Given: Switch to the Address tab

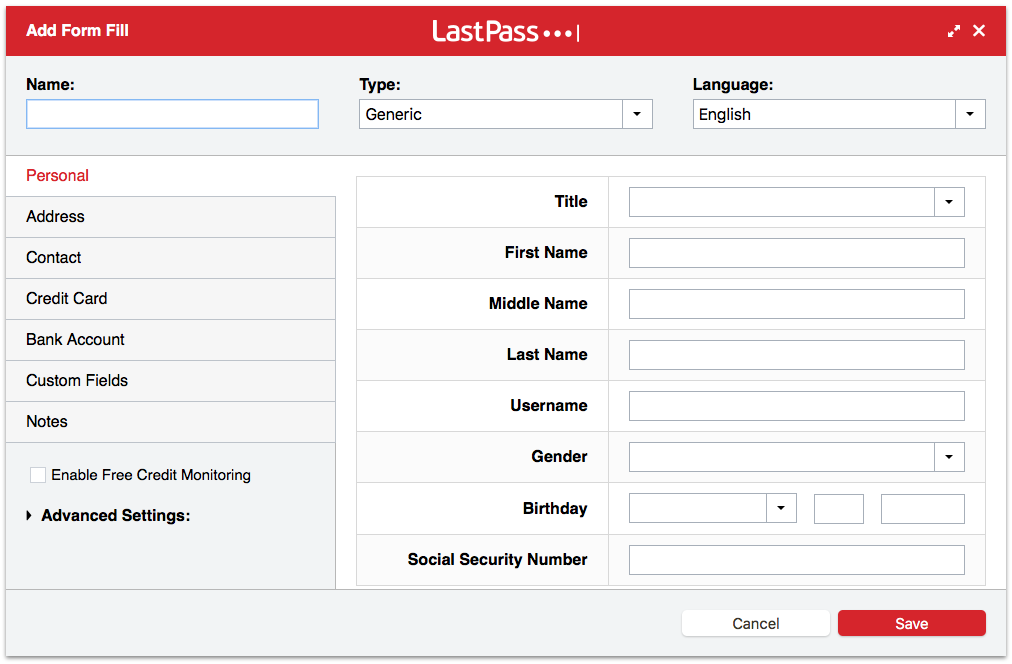Looking at the screenshot, I should click(170, 217).
